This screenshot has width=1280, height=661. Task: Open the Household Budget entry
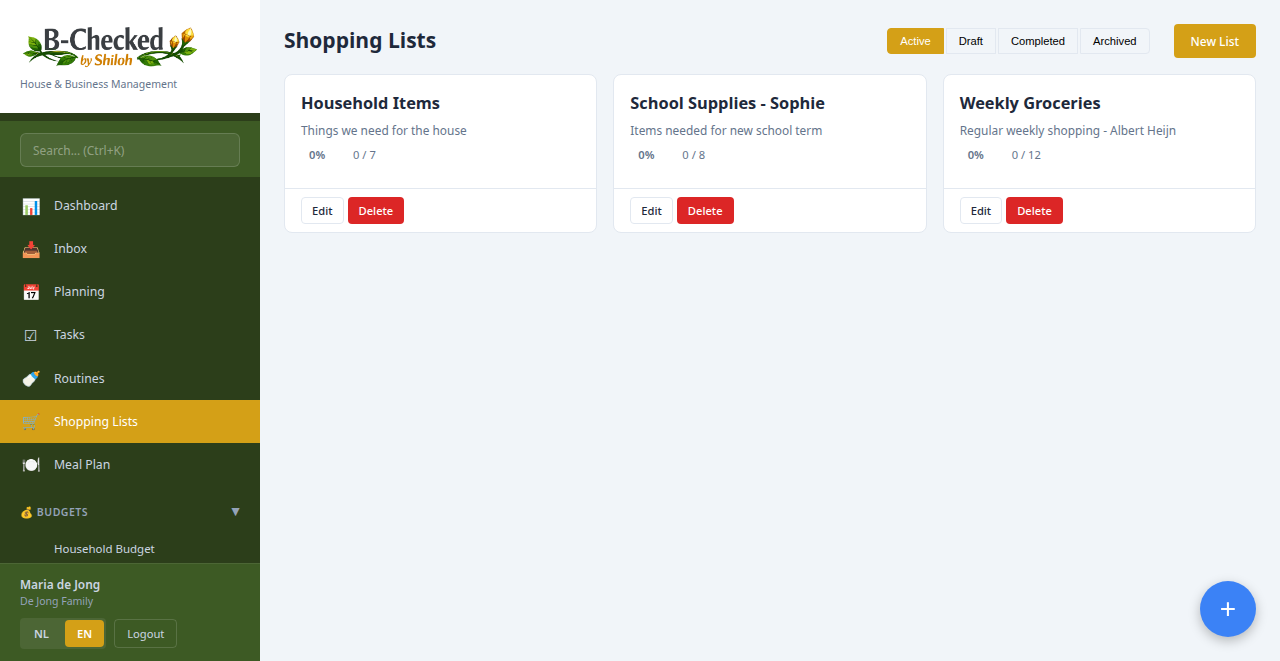(x=103, y=549)
